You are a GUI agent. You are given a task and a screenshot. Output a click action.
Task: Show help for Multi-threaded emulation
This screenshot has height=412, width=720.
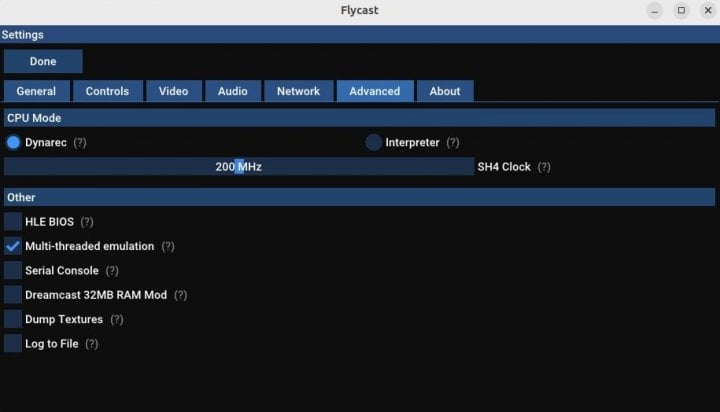tap(168, 247)
